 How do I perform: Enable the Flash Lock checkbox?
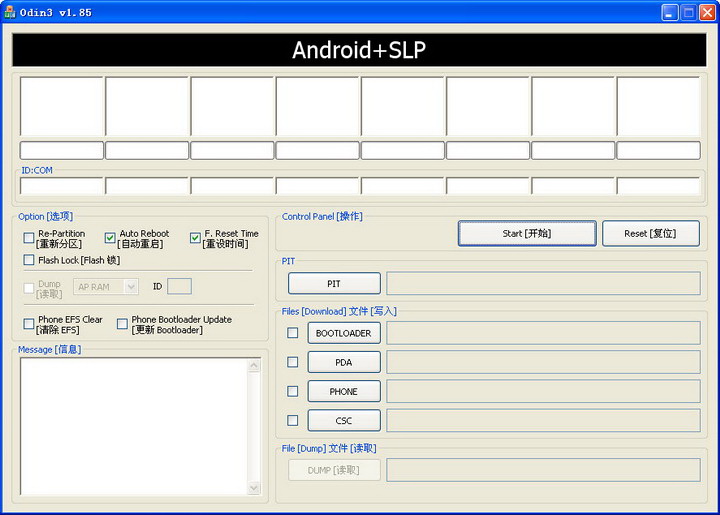[29, 260]
